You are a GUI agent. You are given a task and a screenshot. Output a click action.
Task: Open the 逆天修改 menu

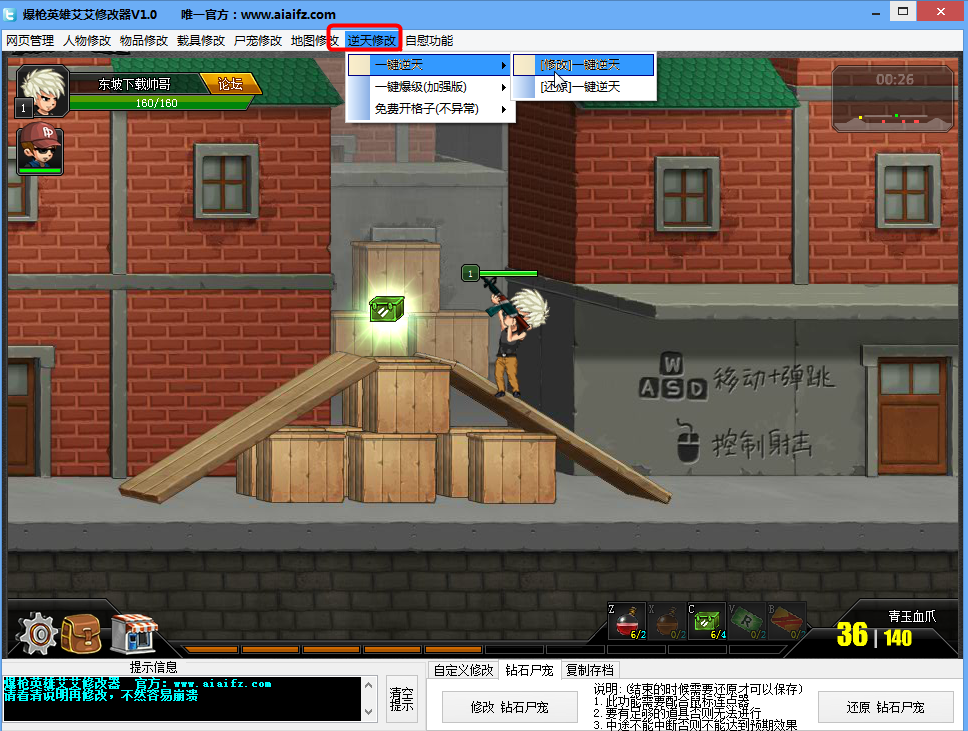(371, 41)
